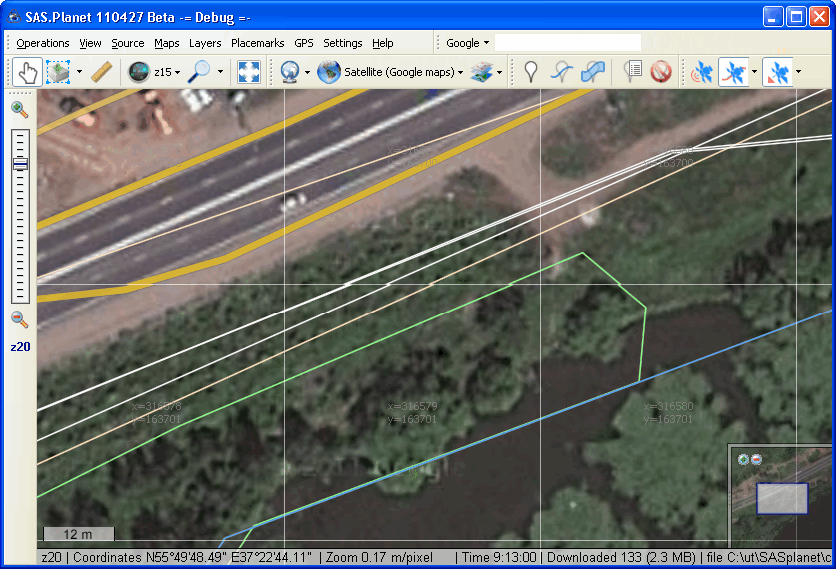The height and width of the screenshot is (569, 836).
Task: Click the add path placemark icon
Action: (x=563, y=72)
